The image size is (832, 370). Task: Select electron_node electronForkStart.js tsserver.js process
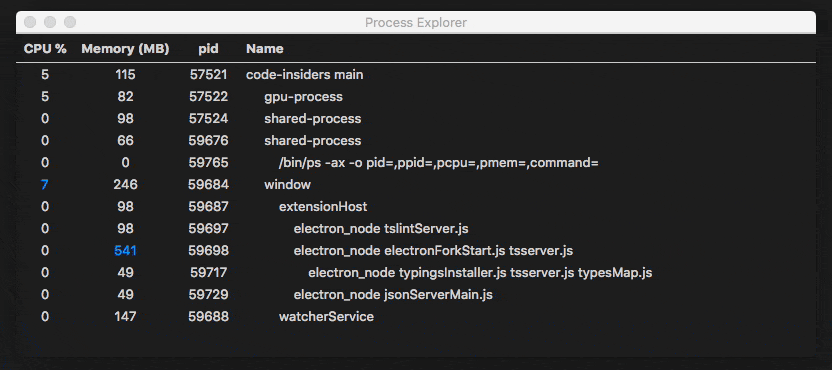pos(416,251)
